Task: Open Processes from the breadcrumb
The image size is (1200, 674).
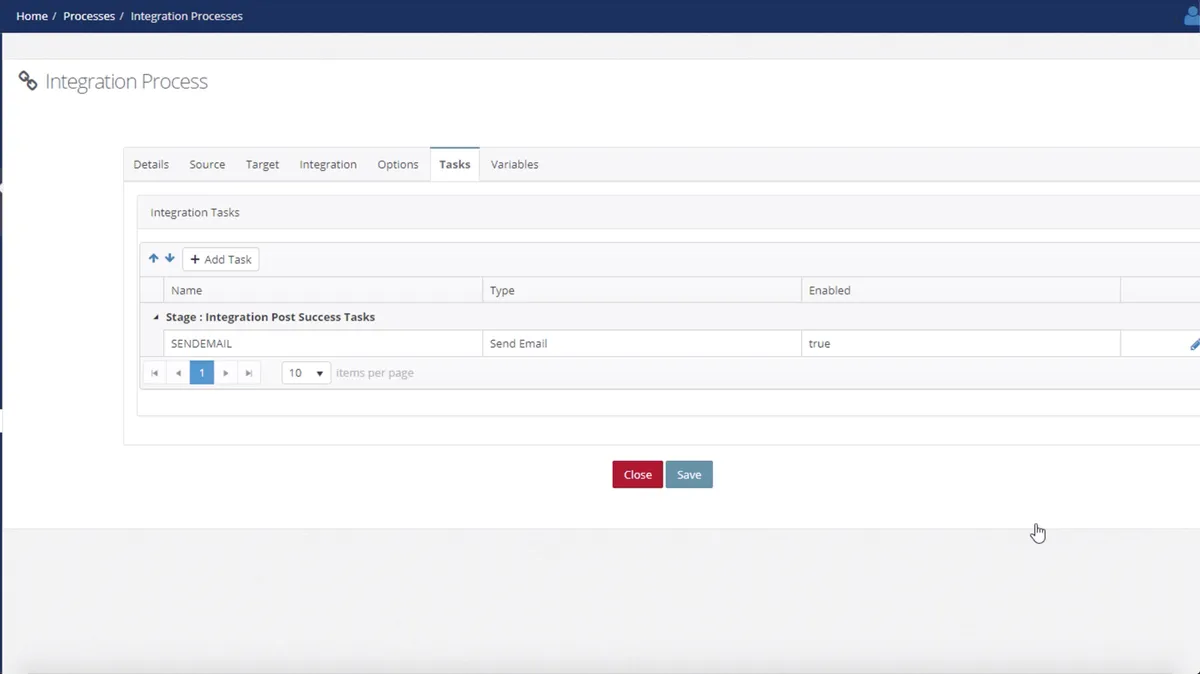Action: 89,16
